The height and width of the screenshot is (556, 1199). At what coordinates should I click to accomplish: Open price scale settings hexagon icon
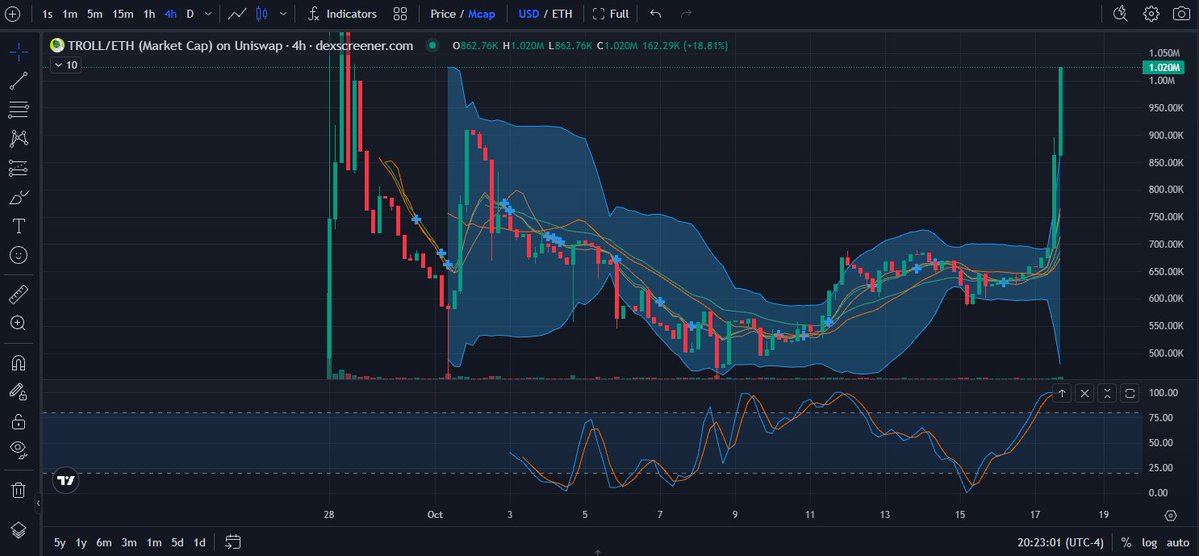point(1171,516)
